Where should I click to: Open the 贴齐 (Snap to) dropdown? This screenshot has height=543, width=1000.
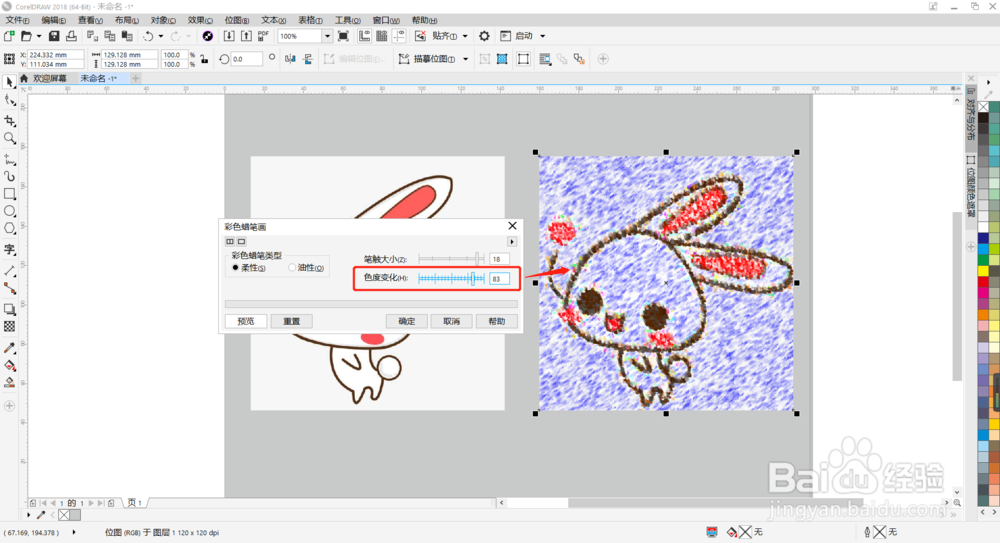[x=465, y=36]
